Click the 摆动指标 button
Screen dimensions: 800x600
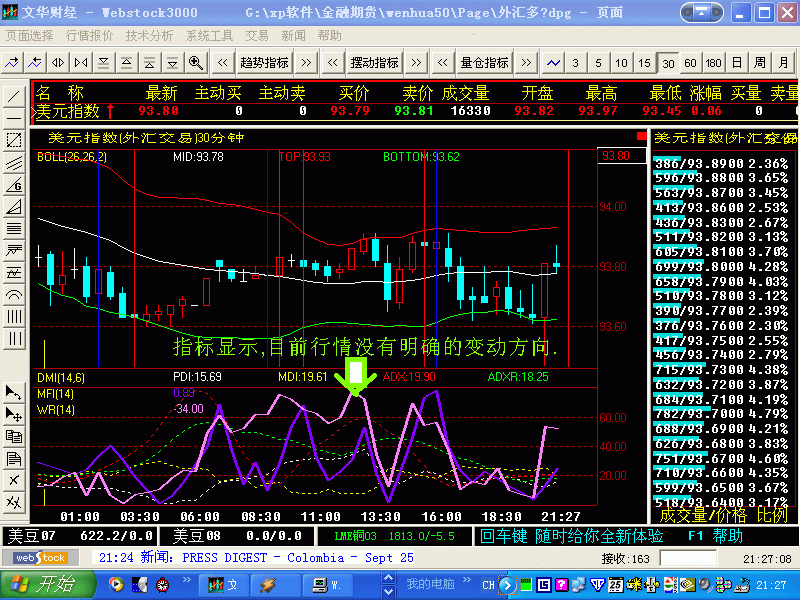point(374,63)
